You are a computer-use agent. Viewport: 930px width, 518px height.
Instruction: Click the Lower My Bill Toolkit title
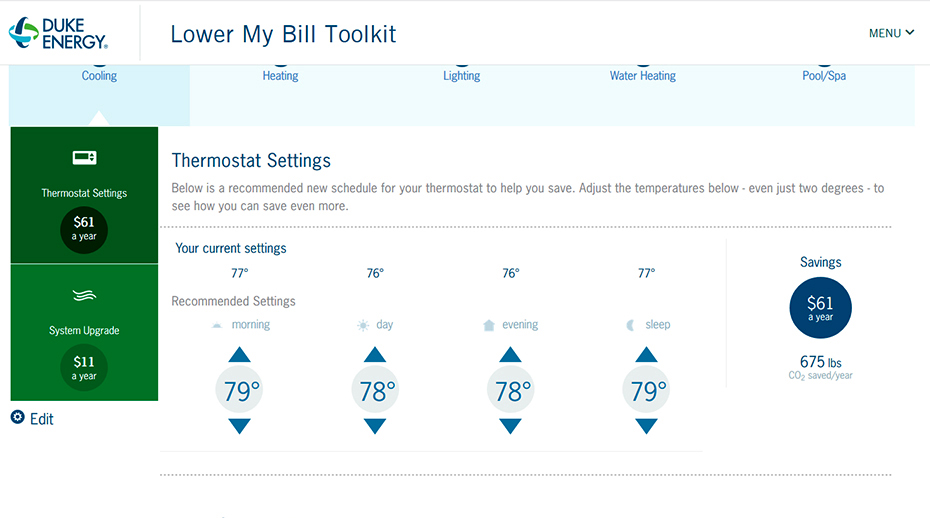[x=283, y=34]
